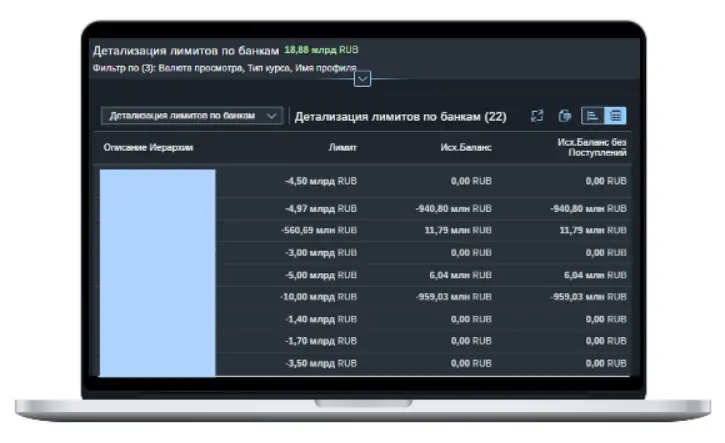Select the '-4,97 млрд RUB' limit cell

[320, 209]
